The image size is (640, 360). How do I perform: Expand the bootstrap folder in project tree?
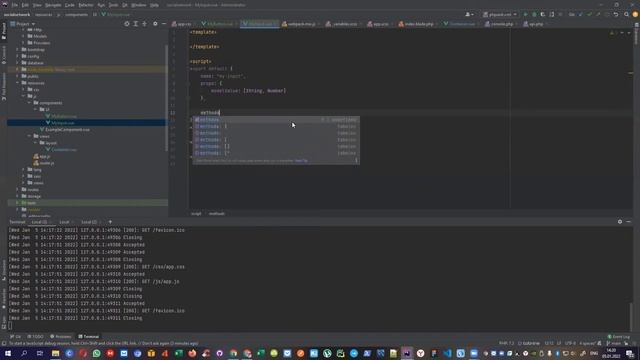click(18, 50)
